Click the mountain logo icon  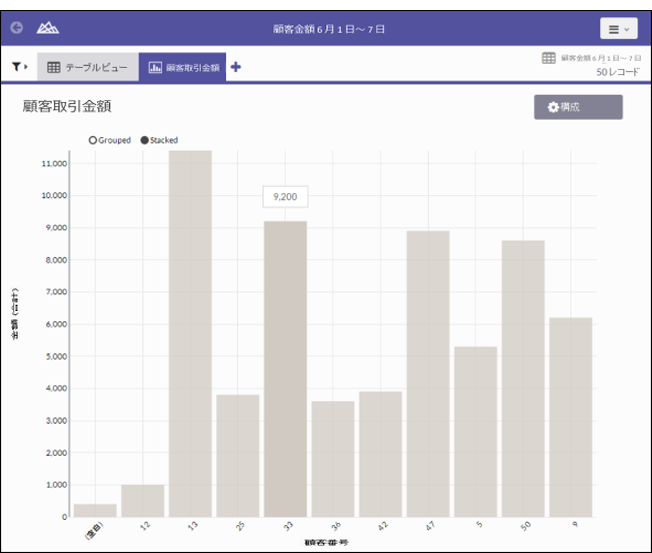(x=47, y=28)
